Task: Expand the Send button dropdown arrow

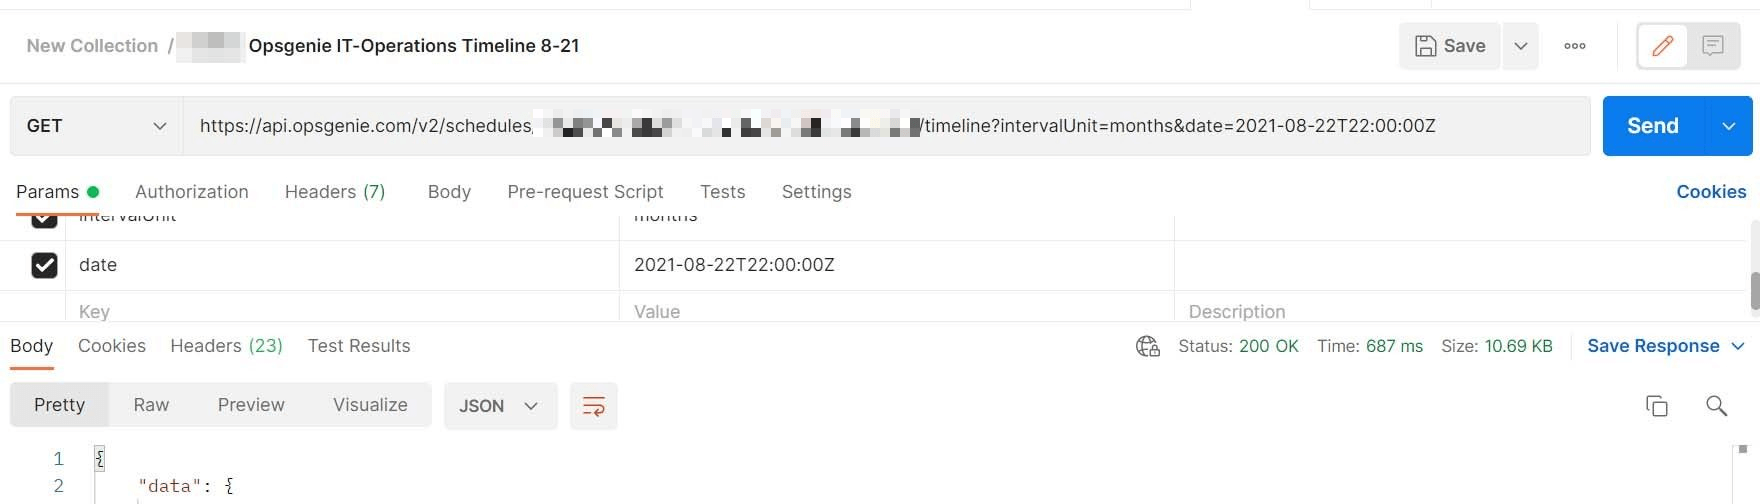Action: (x=1728, y=126)
